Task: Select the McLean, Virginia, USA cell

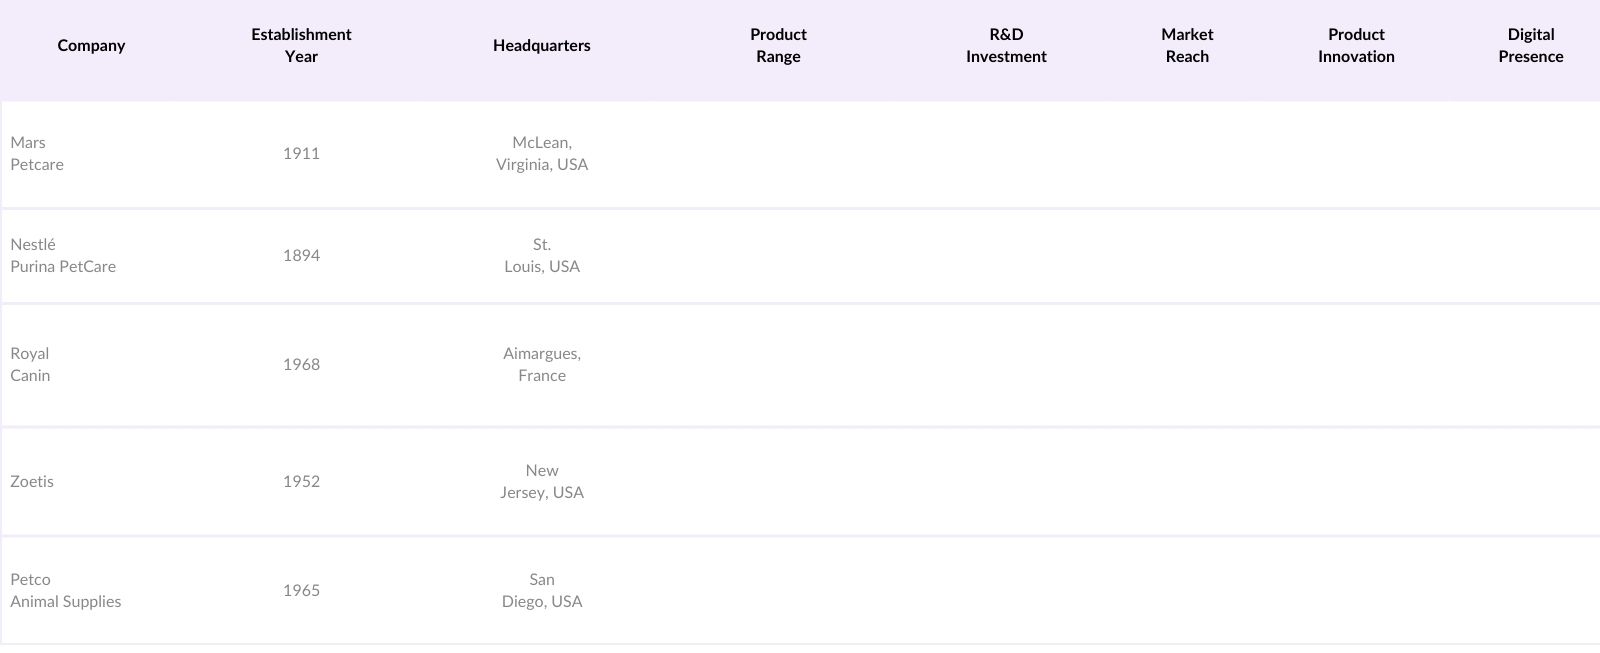Action: pyautogui.click(x=542, y=154)
